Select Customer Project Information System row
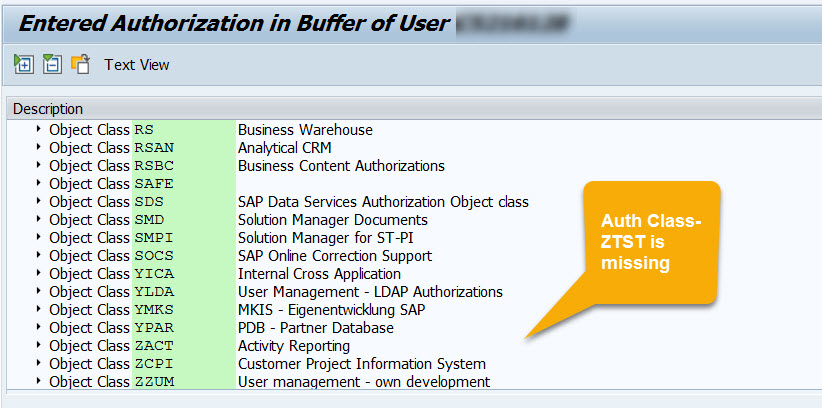Viewport: 822px width, 408px height. (361, 364)
